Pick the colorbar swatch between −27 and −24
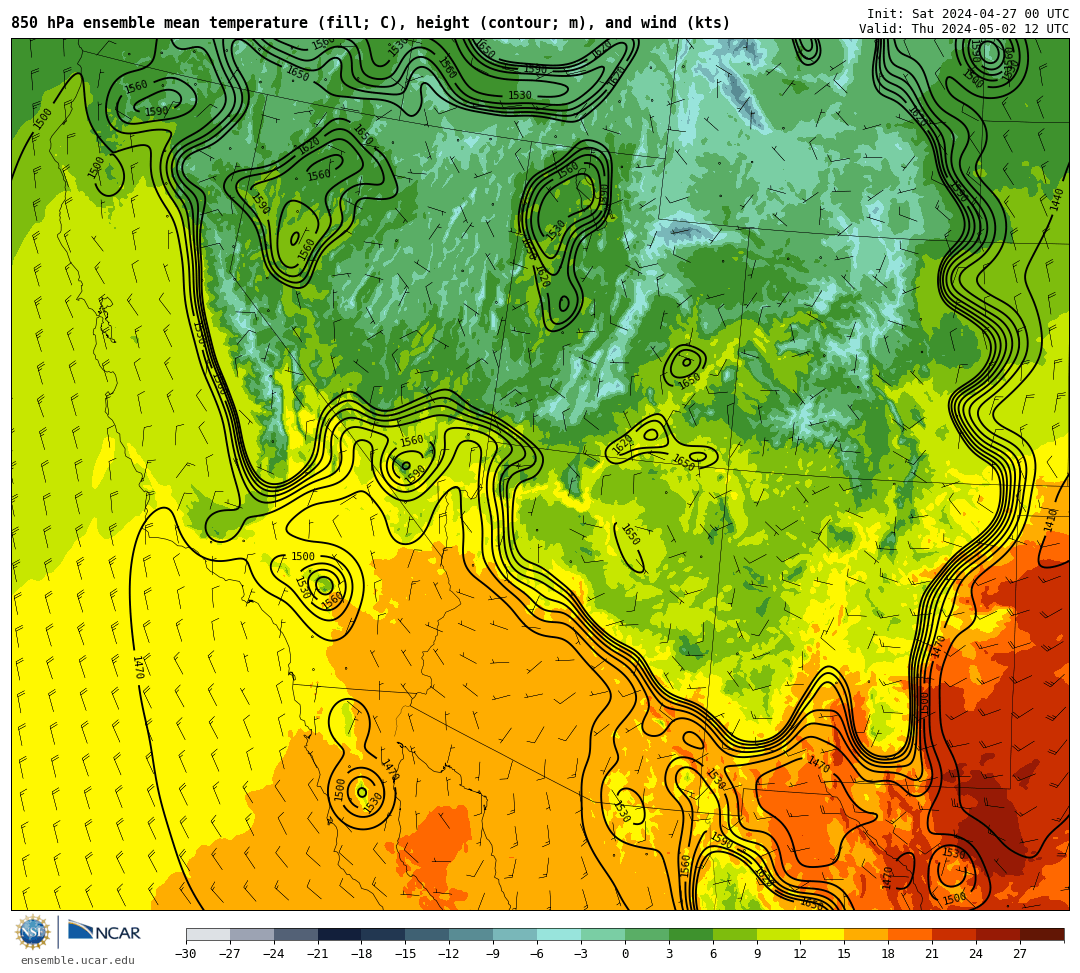 tap(252, 934)
